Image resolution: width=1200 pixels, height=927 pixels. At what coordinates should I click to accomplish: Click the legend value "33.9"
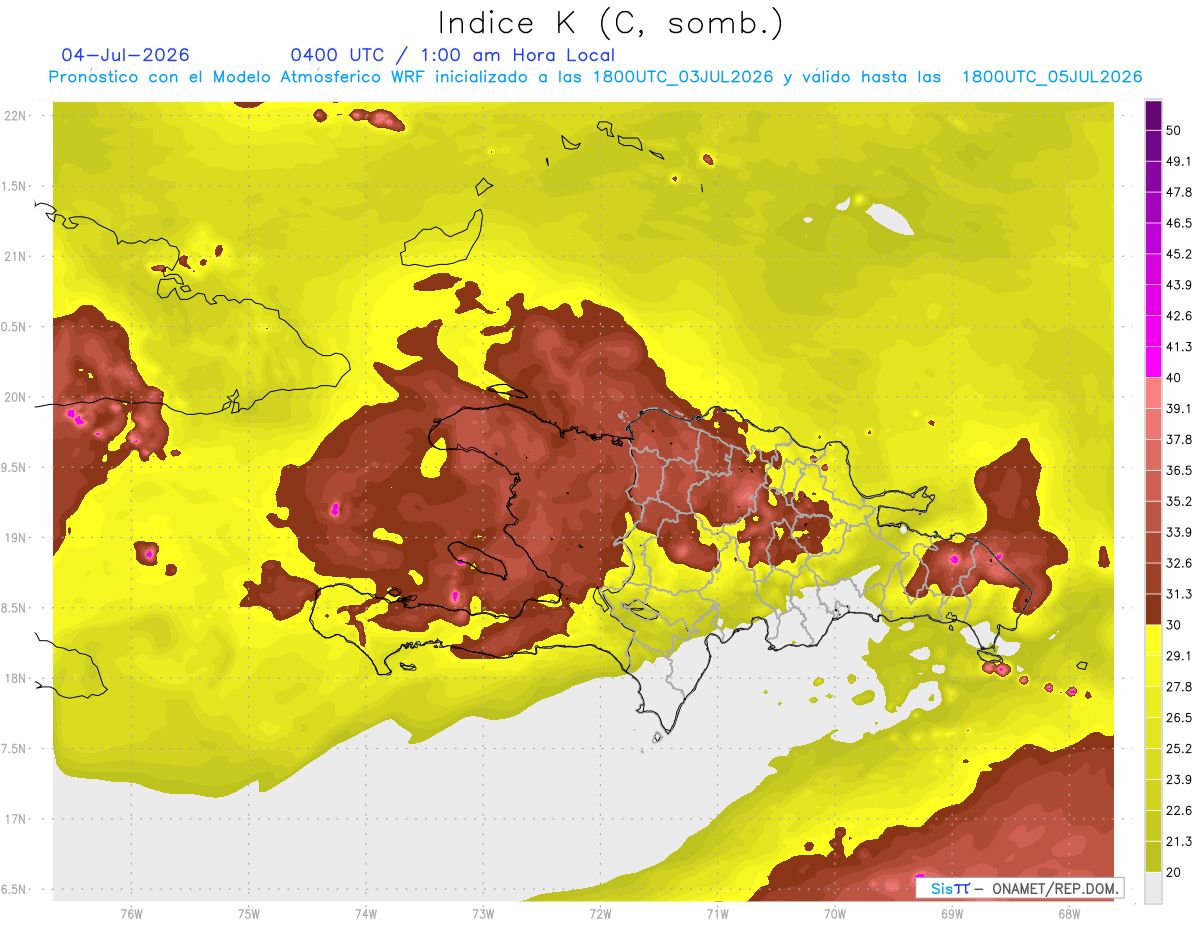coord(1178,532)
